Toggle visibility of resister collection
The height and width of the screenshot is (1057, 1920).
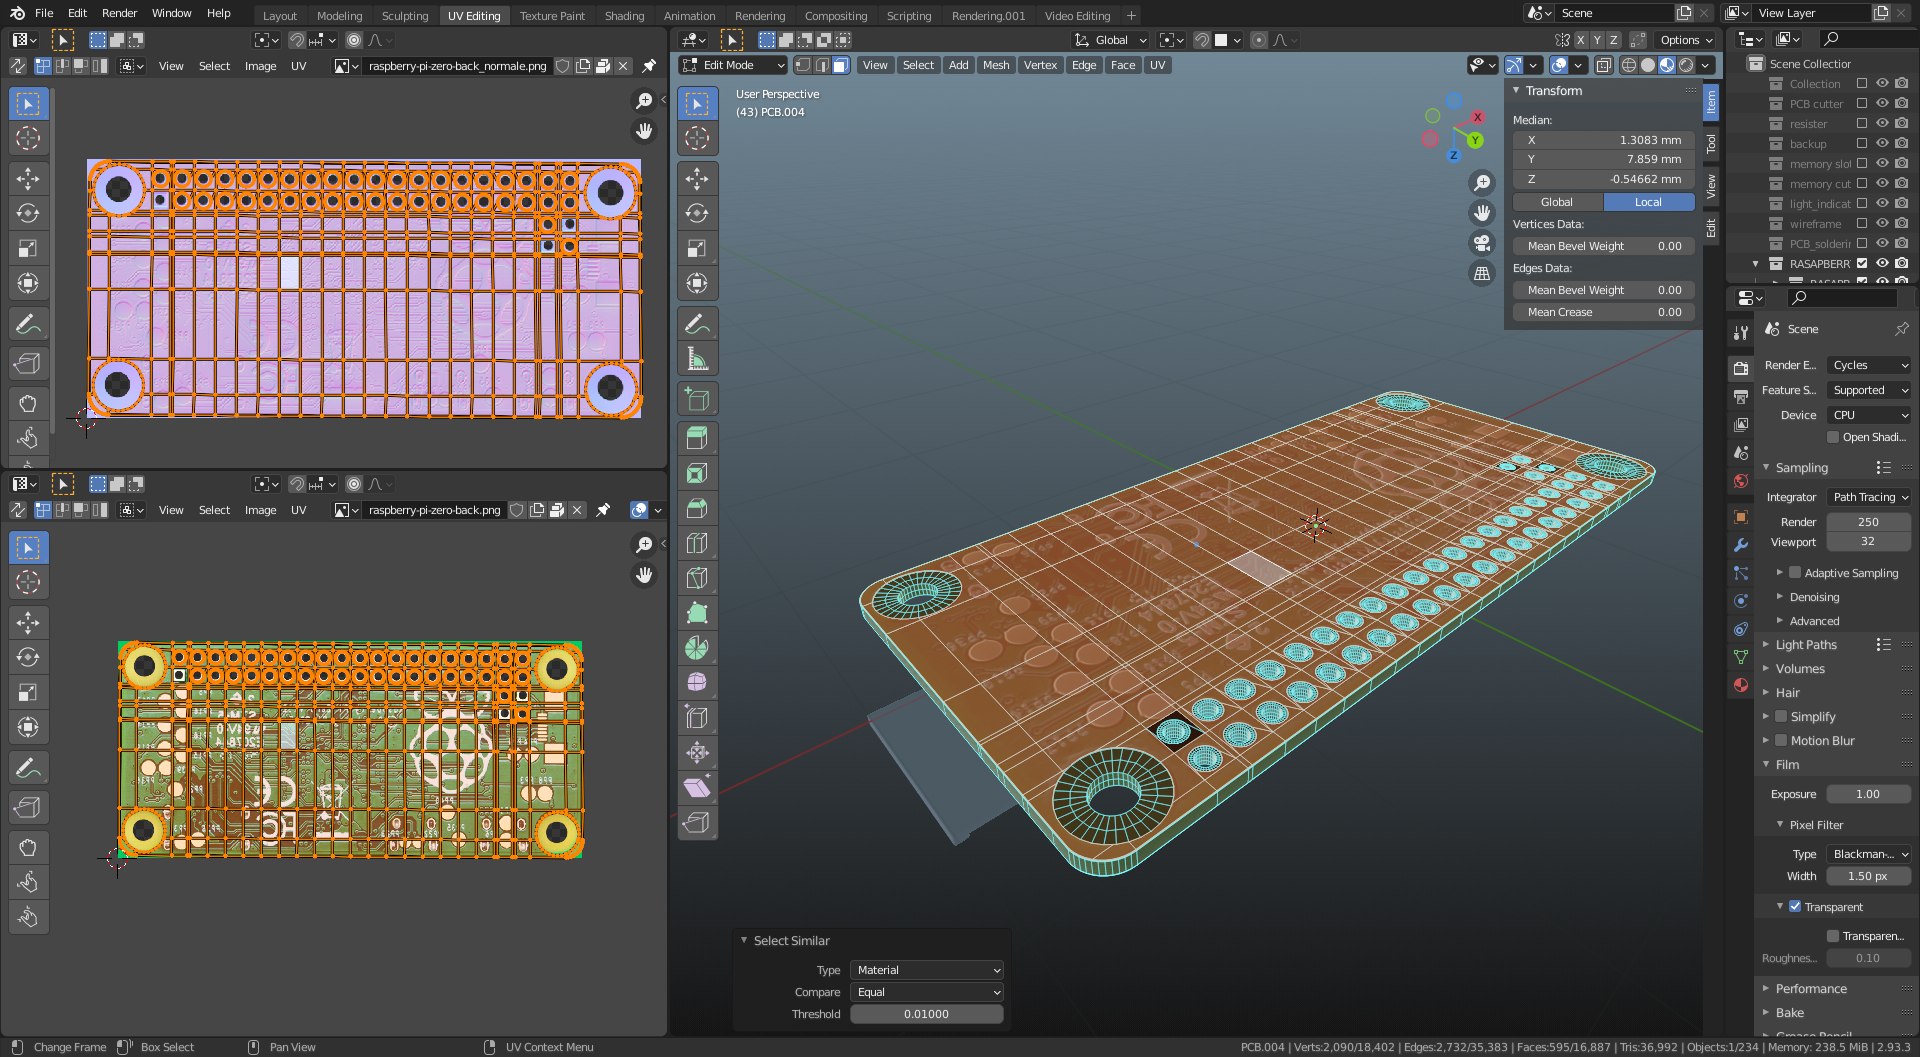pos(1882,123)
